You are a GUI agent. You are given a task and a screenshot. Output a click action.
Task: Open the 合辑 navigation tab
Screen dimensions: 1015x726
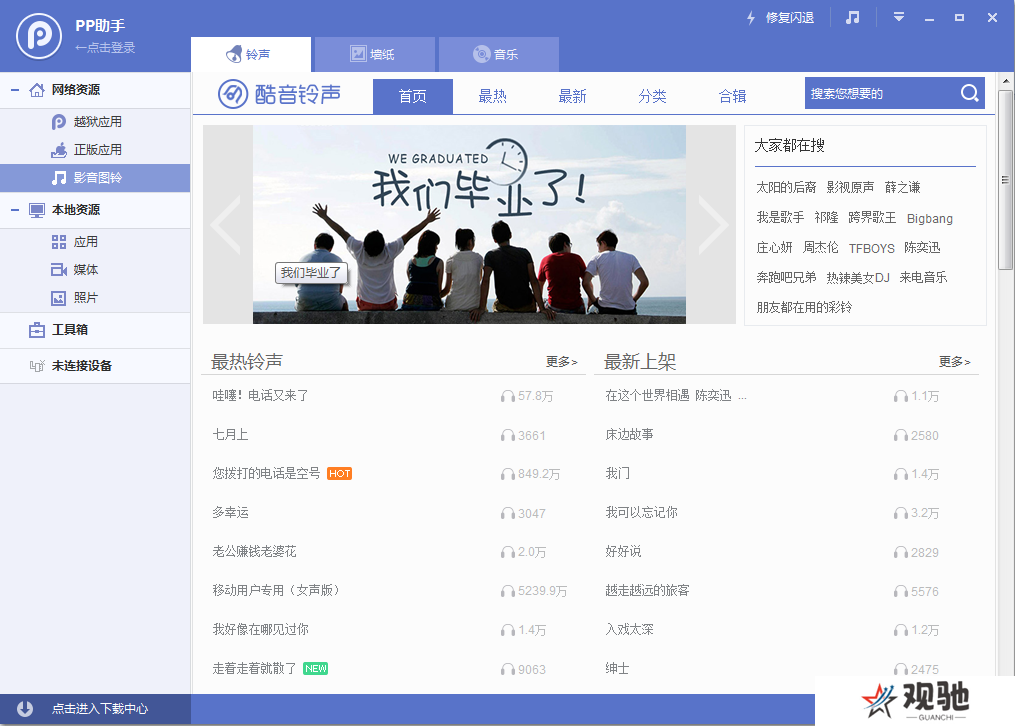[x=732, y=96]
